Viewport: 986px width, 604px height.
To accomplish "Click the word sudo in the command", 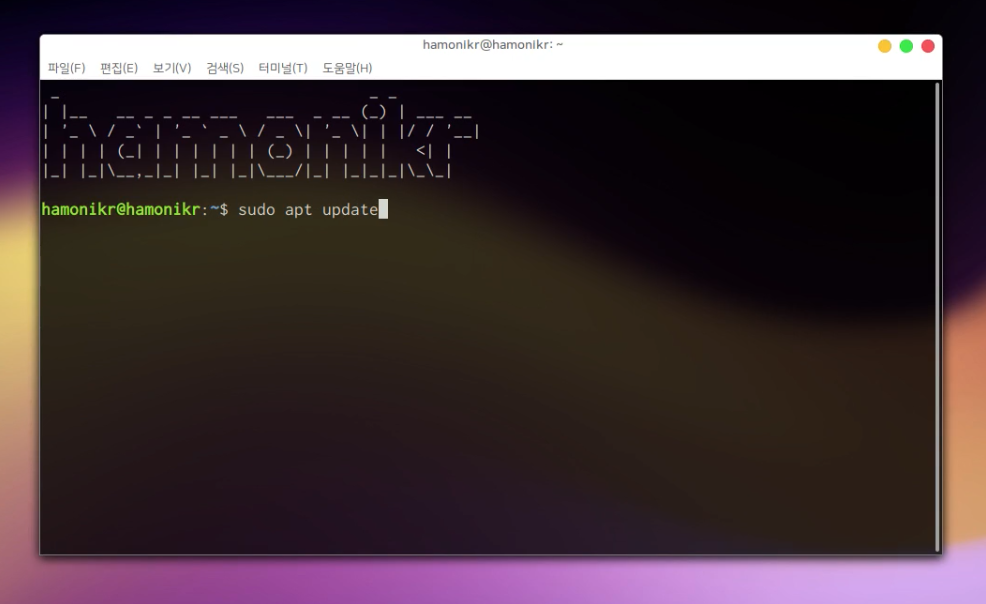I will [256, 210].
